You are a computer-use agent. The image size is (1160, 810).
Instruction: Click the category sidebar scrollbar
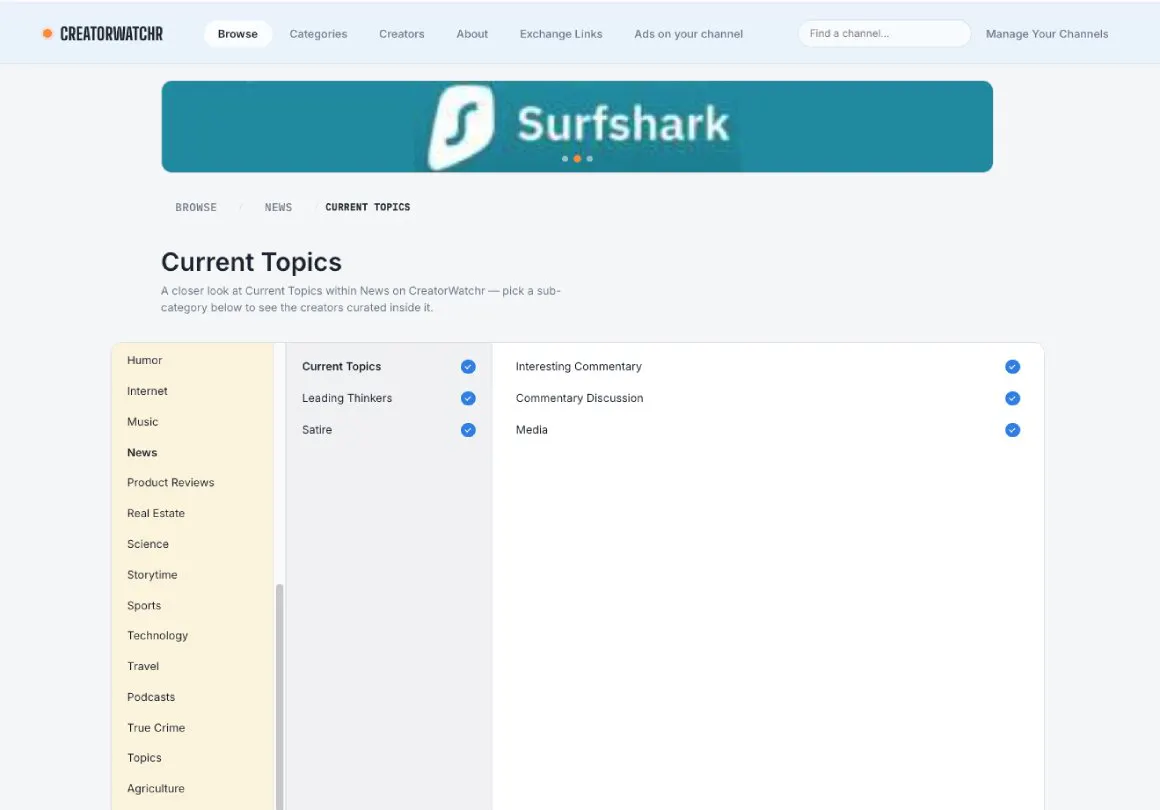click(x=280, y=695)
